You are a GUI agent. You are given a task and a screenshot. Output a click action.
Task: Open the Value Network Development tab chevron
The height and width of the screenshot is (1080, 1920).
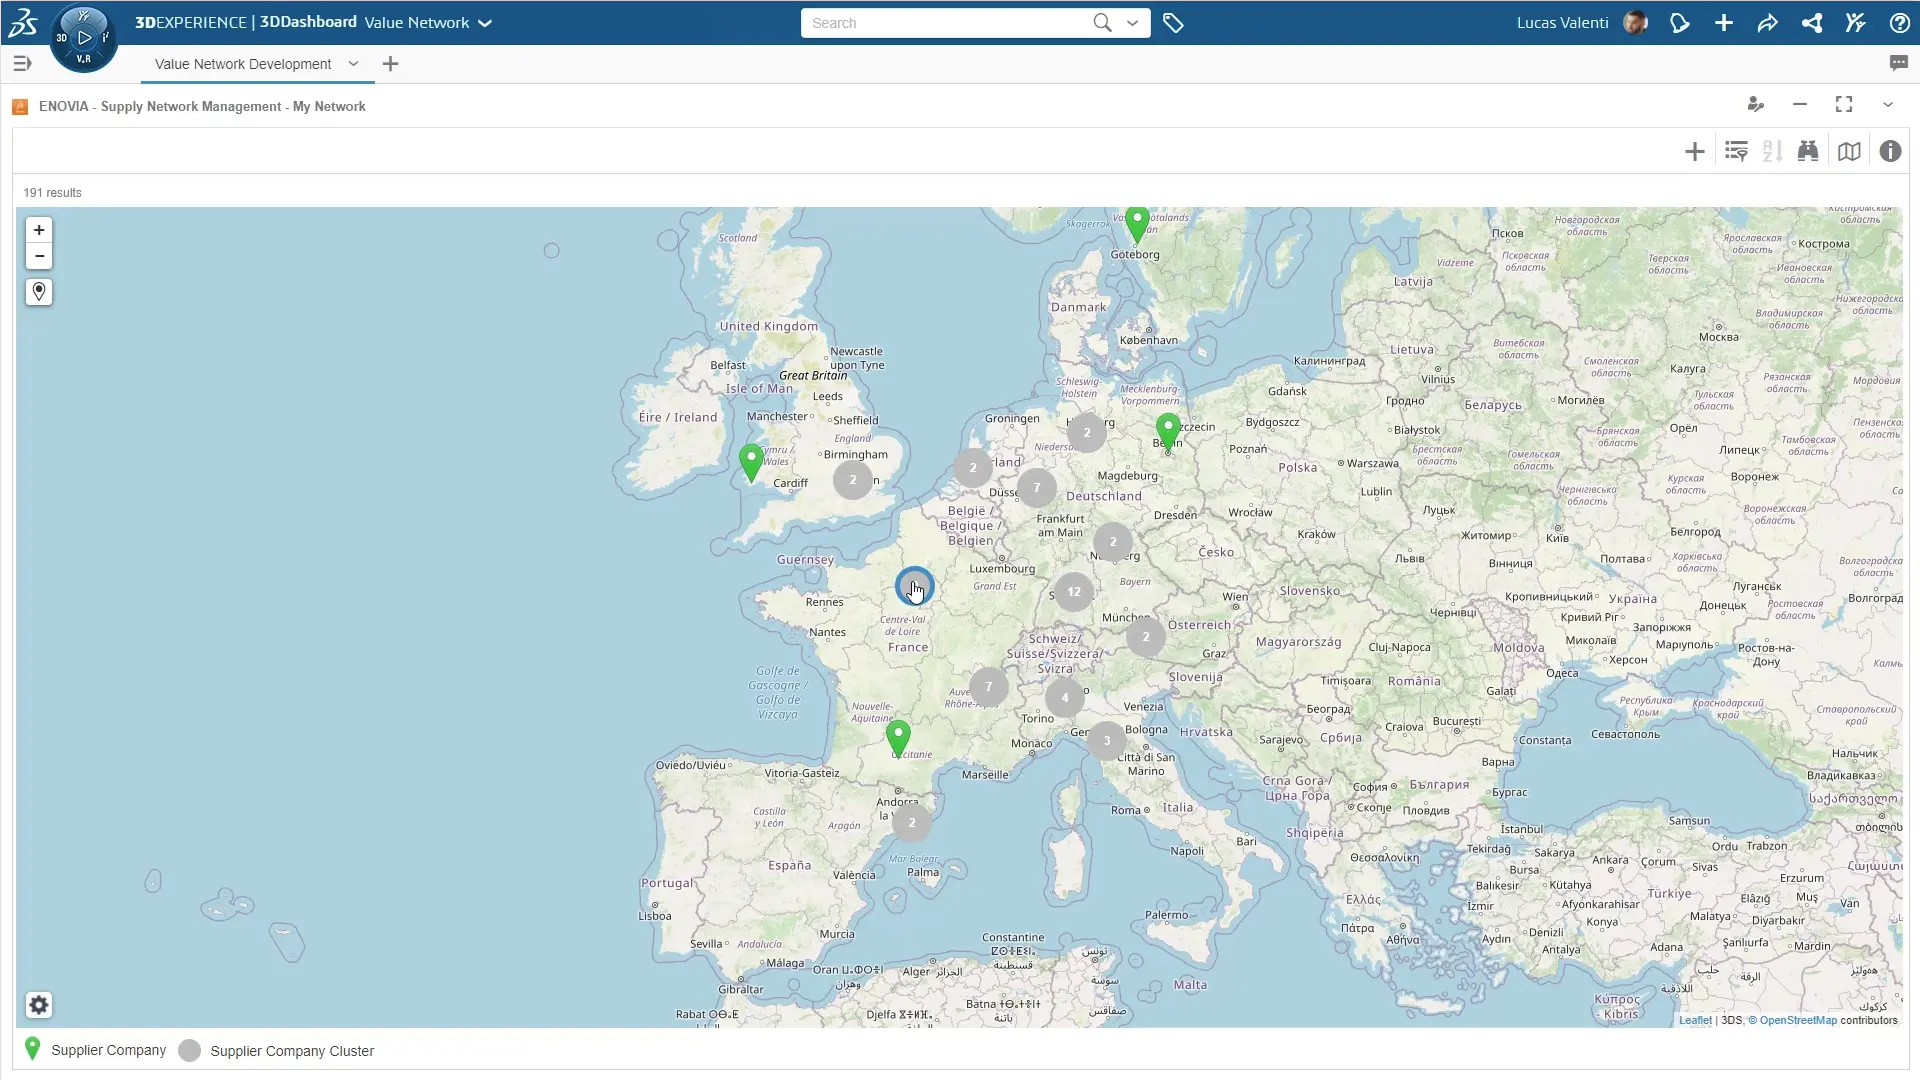click(353, 63)
